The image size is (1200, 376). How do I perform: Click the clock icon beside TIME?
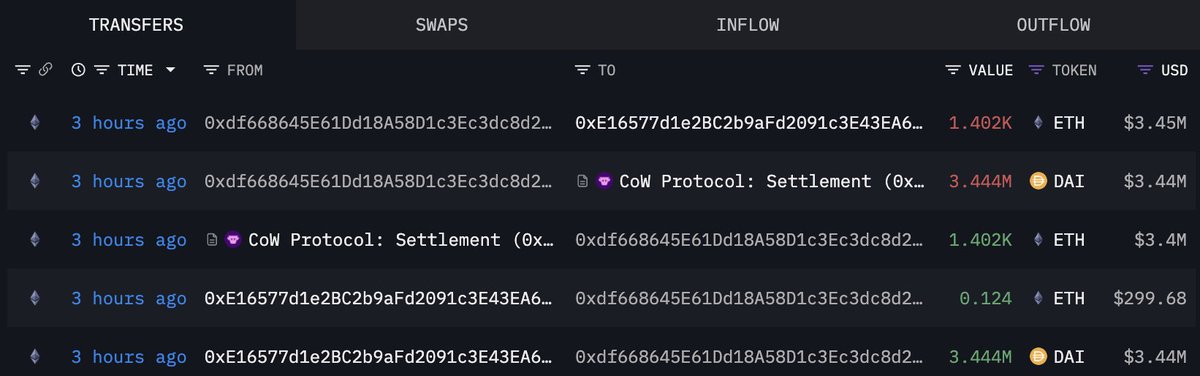tap(78, 71)
